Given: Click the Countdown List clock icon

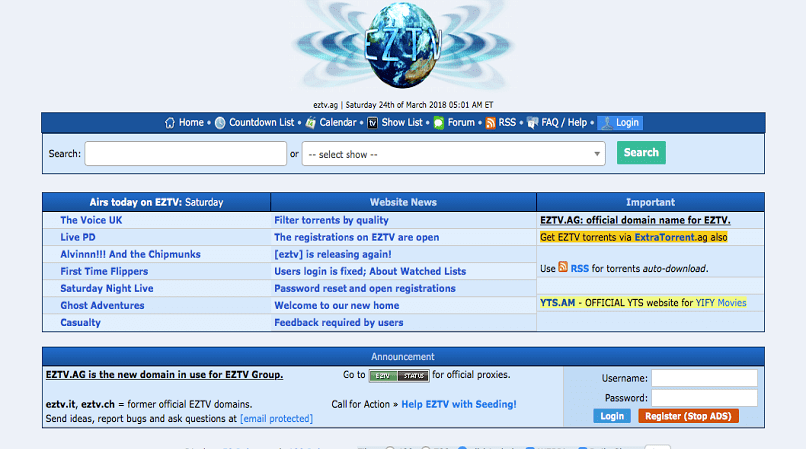Looking at the screenshot, I should pos(220,123).
